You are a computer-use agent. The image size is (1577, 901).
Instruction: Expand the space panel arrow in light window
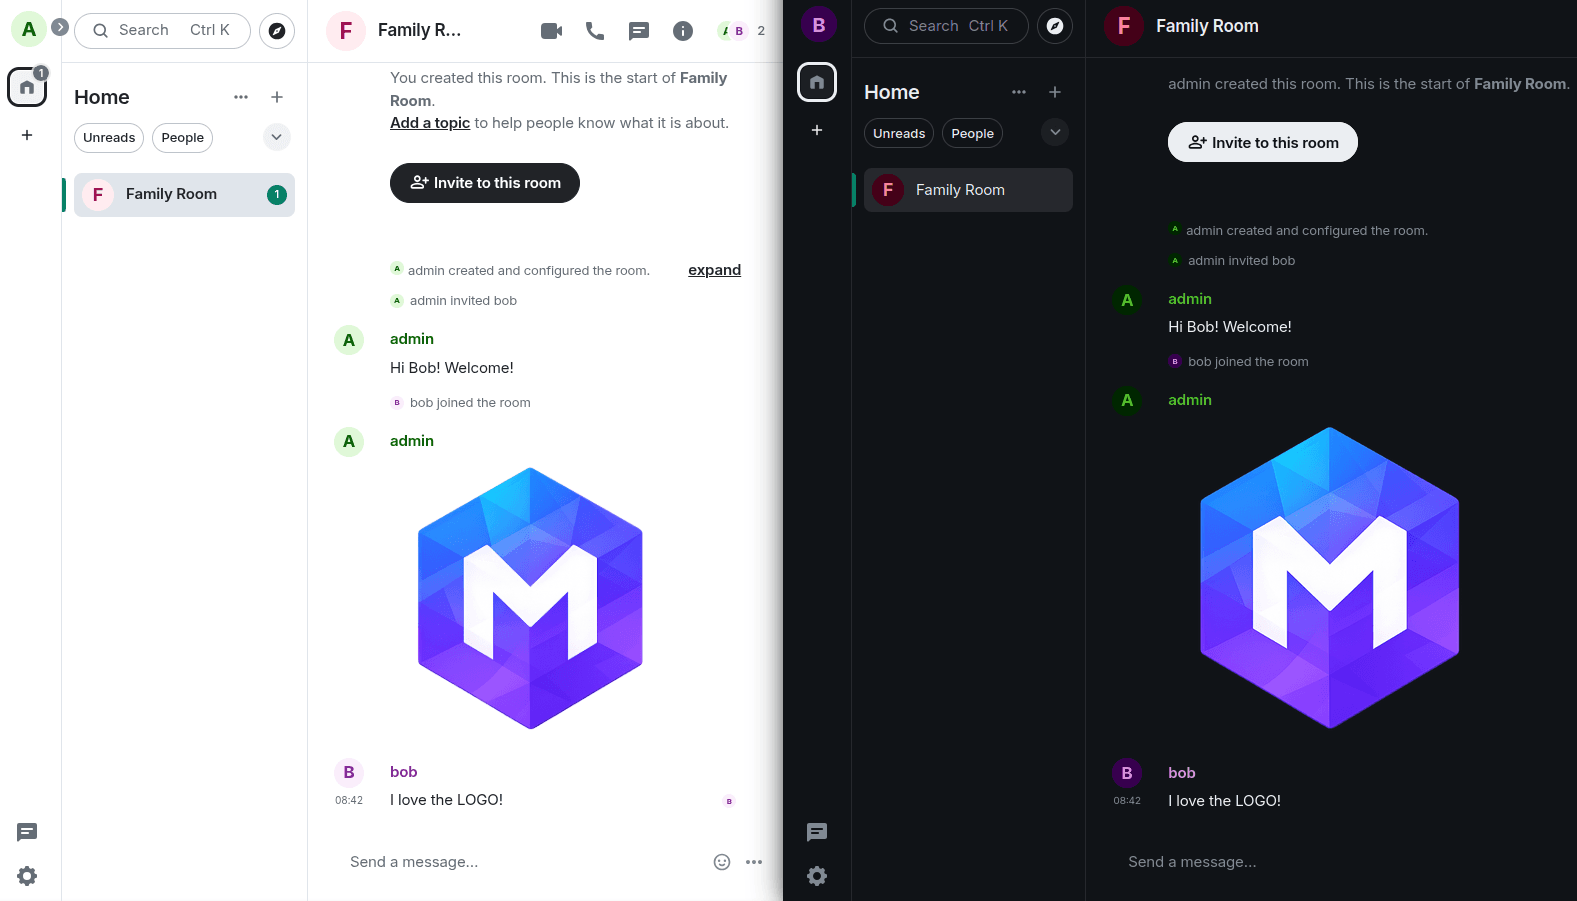click(60, 27)
